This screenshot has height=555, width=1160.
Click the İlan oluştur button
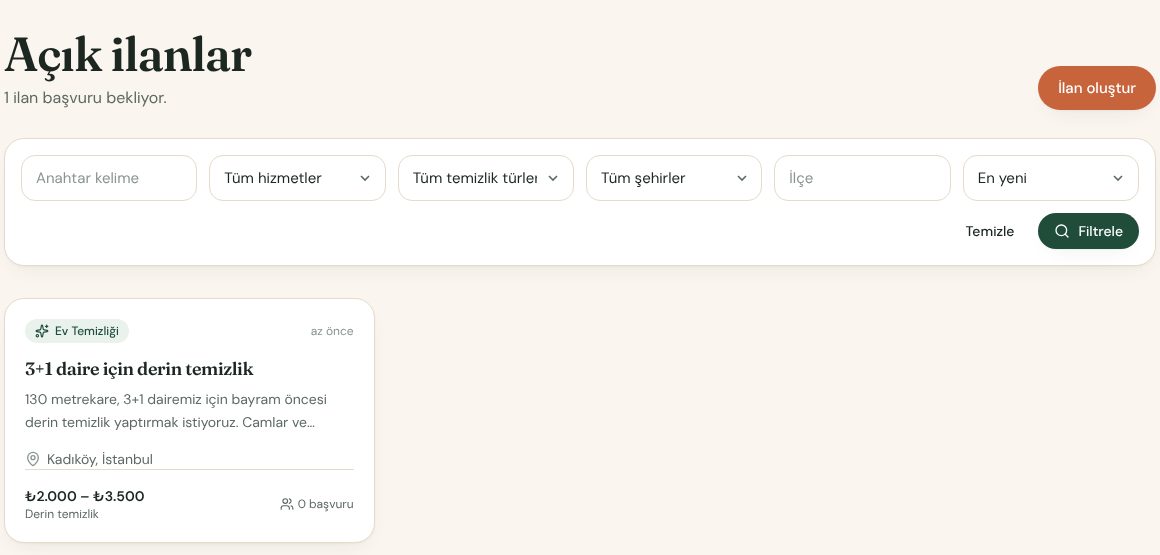pyautogui.click(x=1096, y=88)
